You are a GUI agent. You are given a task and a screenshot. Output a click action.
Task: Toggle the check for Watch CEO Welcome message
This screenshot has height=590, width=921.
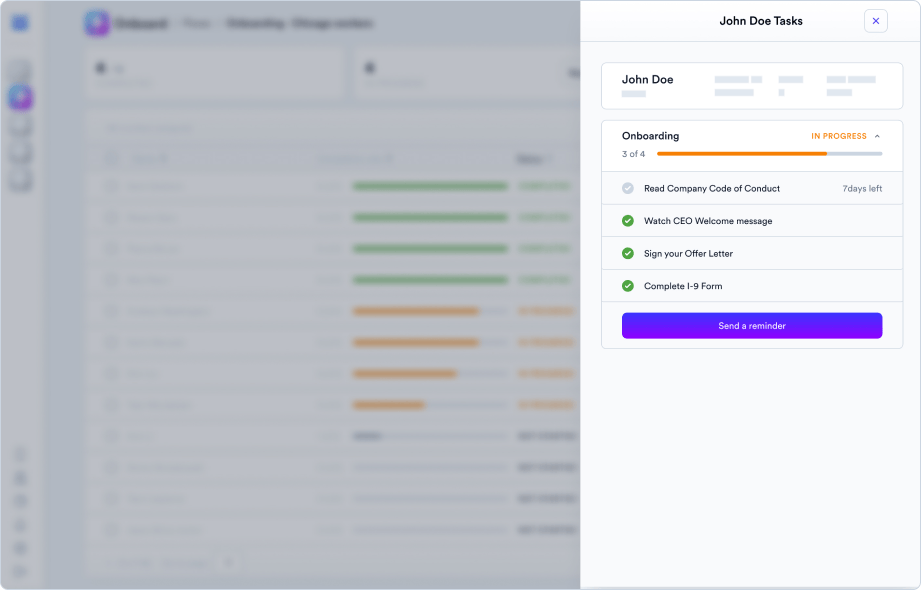pos(628,221)
